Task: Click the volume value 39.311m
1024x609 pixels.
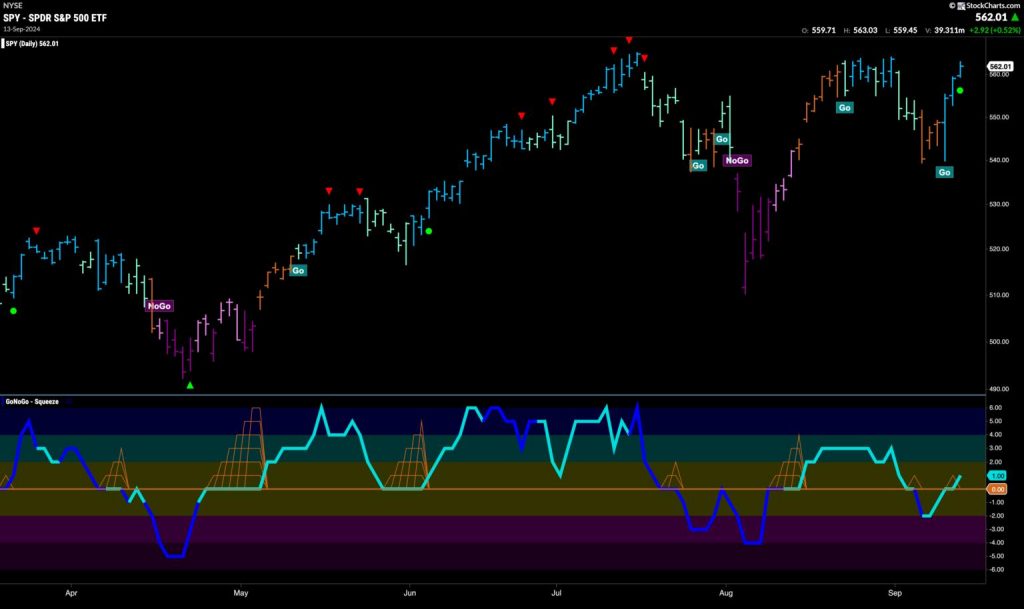Action: (x=949, y=30)
